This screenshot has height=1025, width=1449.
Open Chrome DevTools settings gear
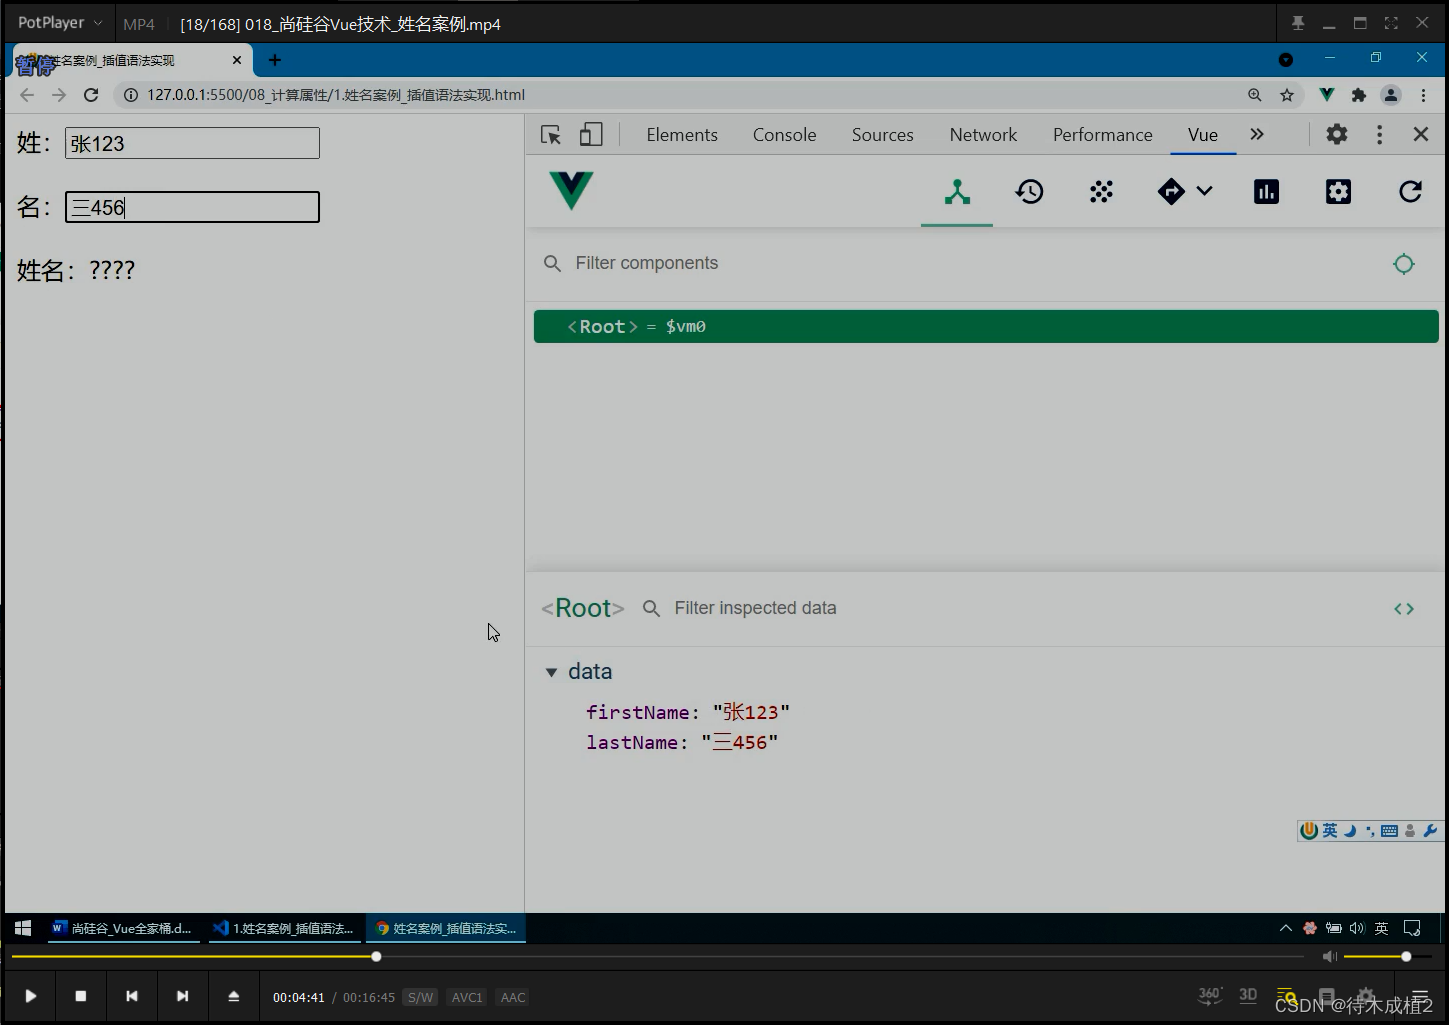(1337, 134)
